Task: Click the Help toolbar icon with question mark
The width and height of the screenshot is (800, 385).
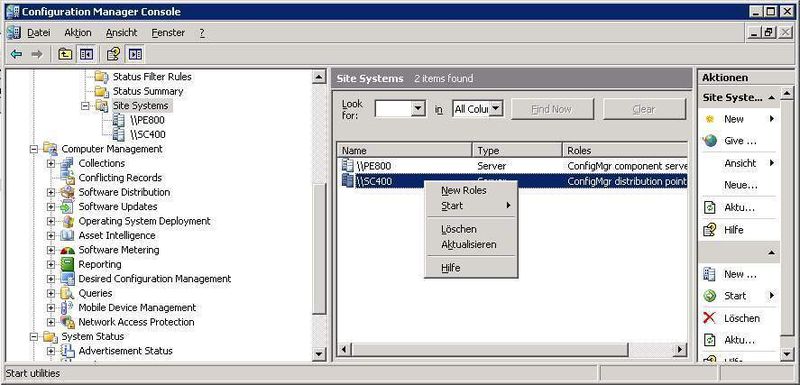Action: pyautogui.click(x=114, y=54)
